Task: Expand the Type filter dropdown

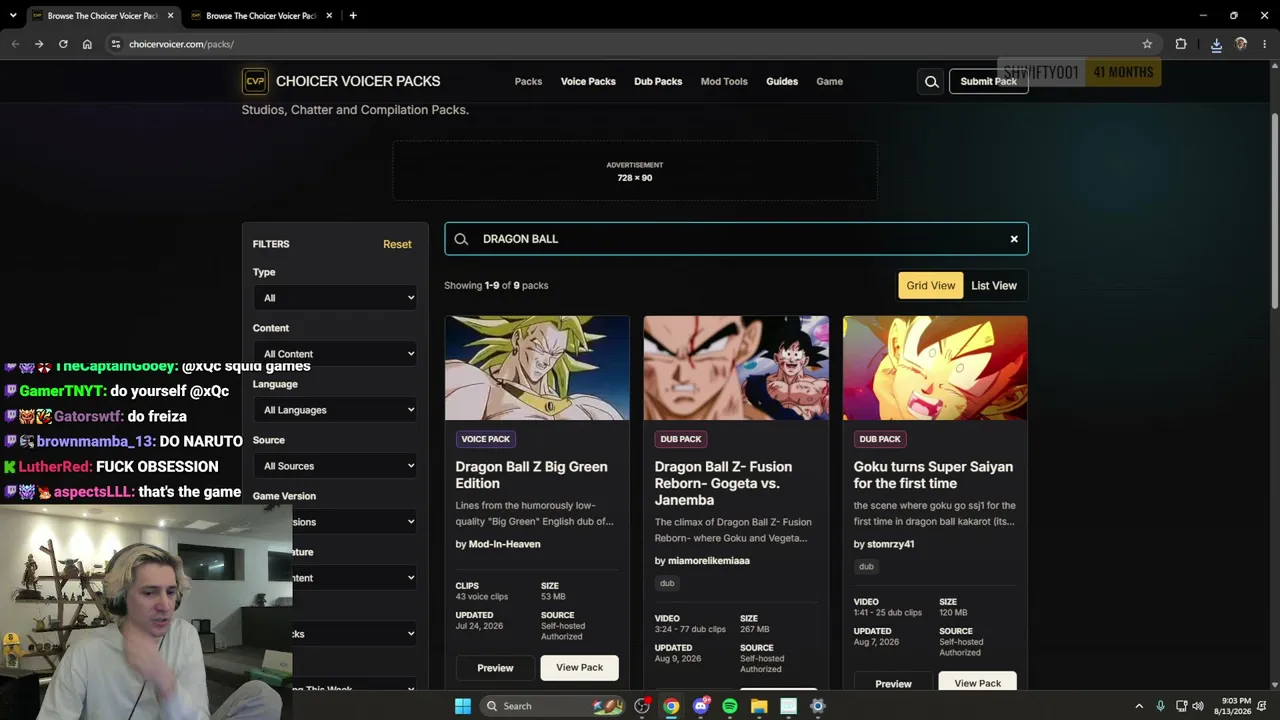Action: tap(335, 298)
